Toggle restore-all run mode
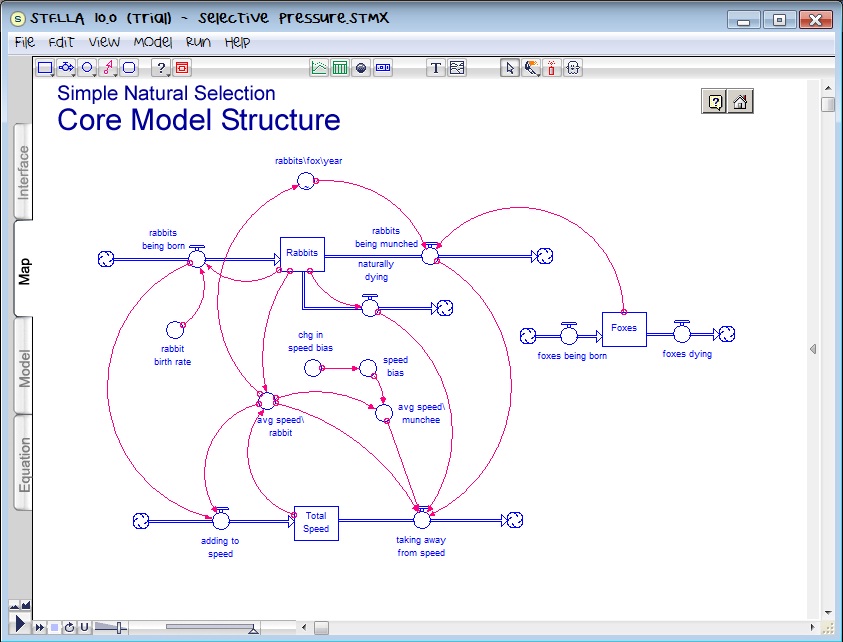This screenshot has width=843, height=642. [x=69, y=628]
